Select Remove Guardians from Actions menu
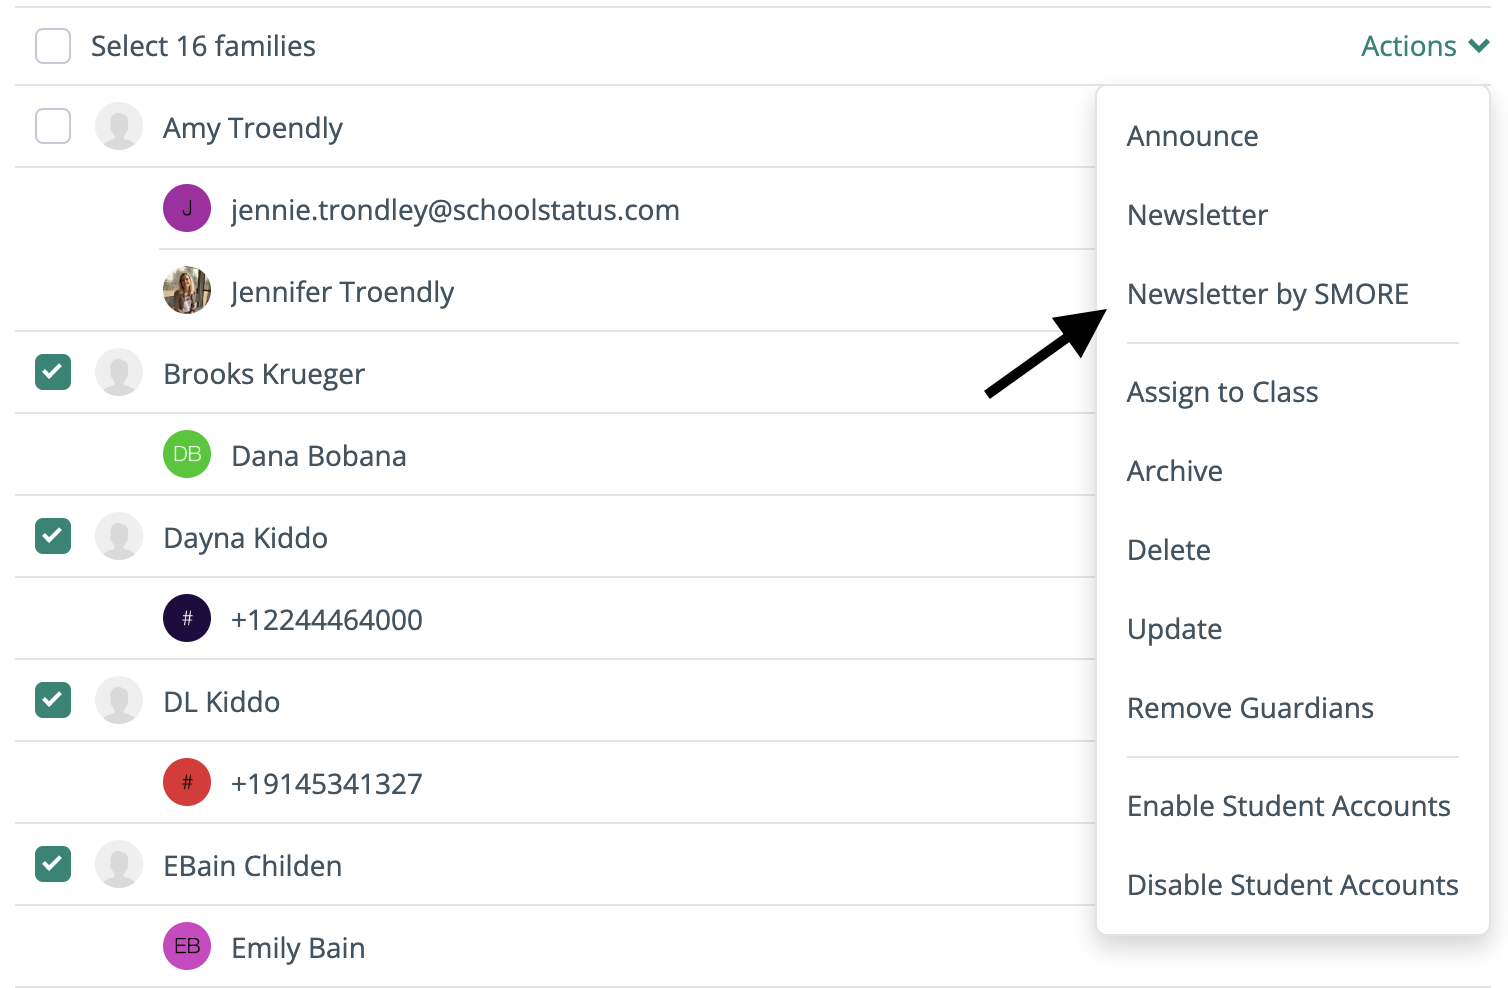 coord(1250,708)
